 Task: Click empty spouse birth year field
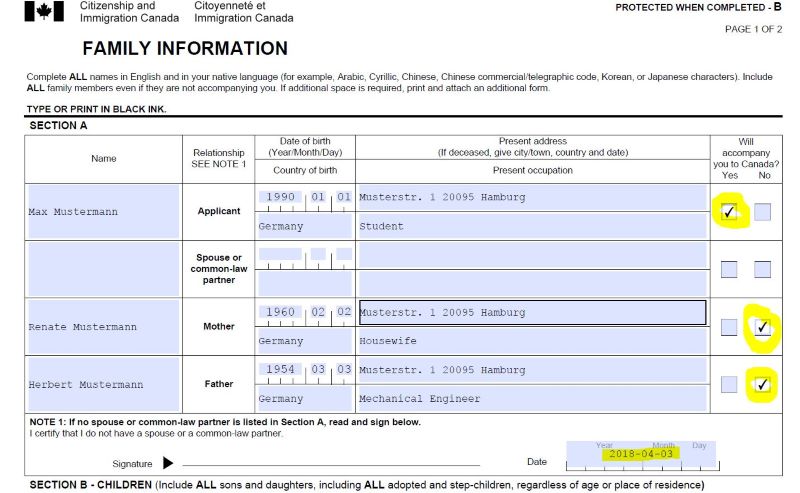click(x=280, y=254)
